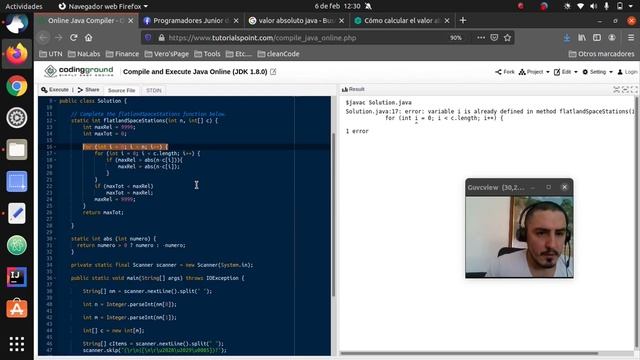The width and height of the screenshot is (640, 360).
Task: Open tracking protection shield icon
Action: coord(148,38)
